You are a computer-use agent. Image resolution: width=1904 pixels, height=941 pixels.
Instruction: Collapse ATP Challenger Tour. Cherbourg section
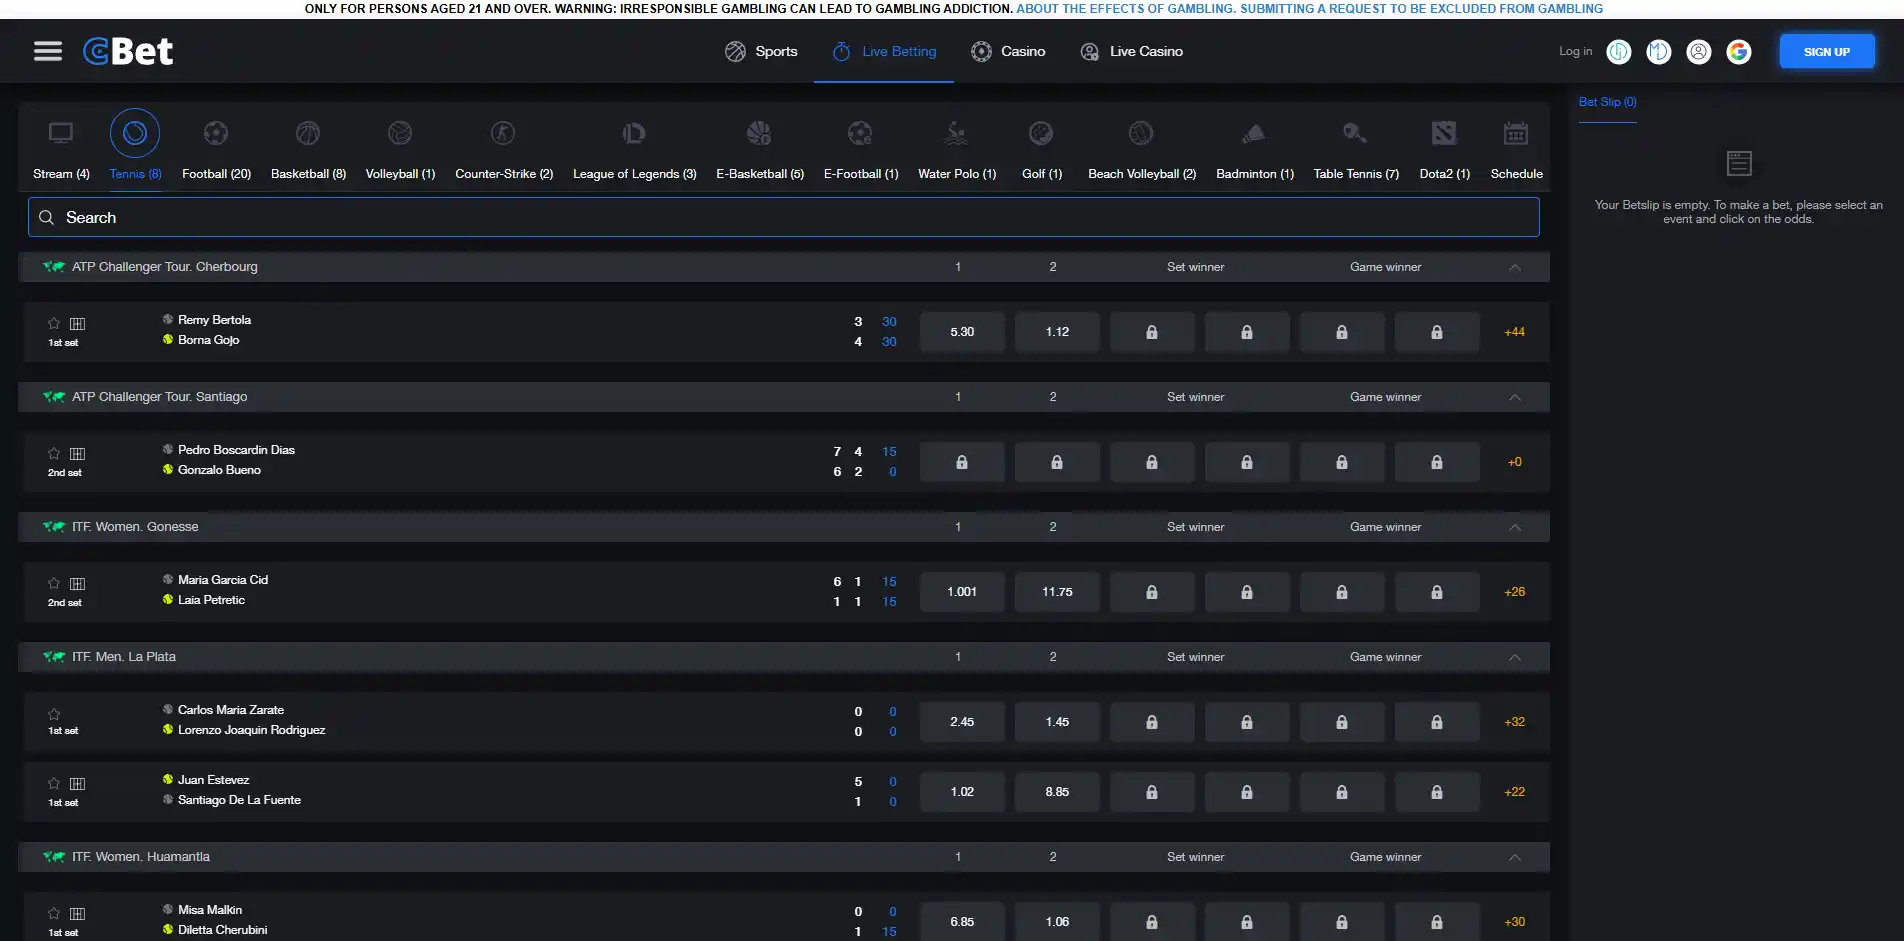(x=1515, y=267)
